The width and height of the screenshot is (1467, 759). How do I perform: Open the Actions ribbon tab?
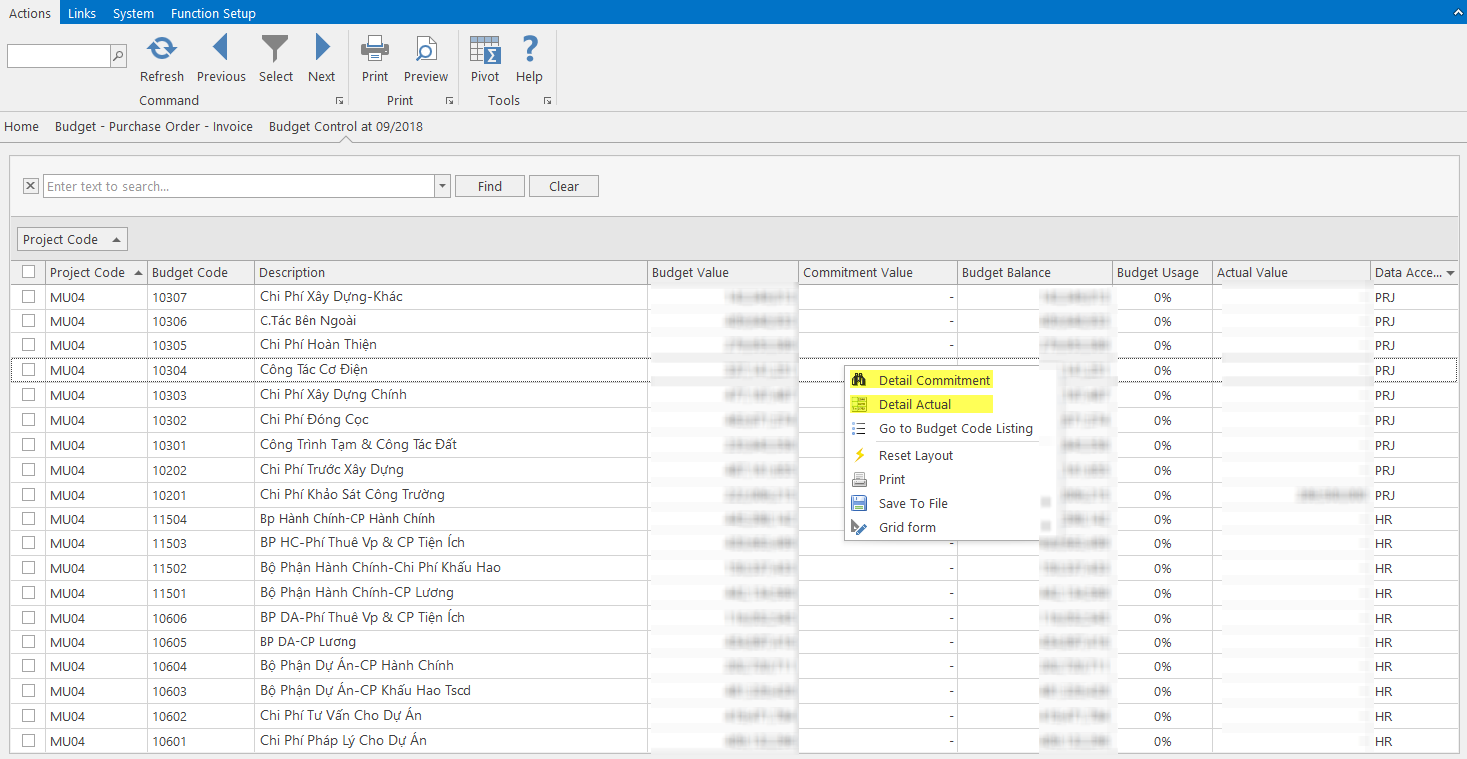30,13
